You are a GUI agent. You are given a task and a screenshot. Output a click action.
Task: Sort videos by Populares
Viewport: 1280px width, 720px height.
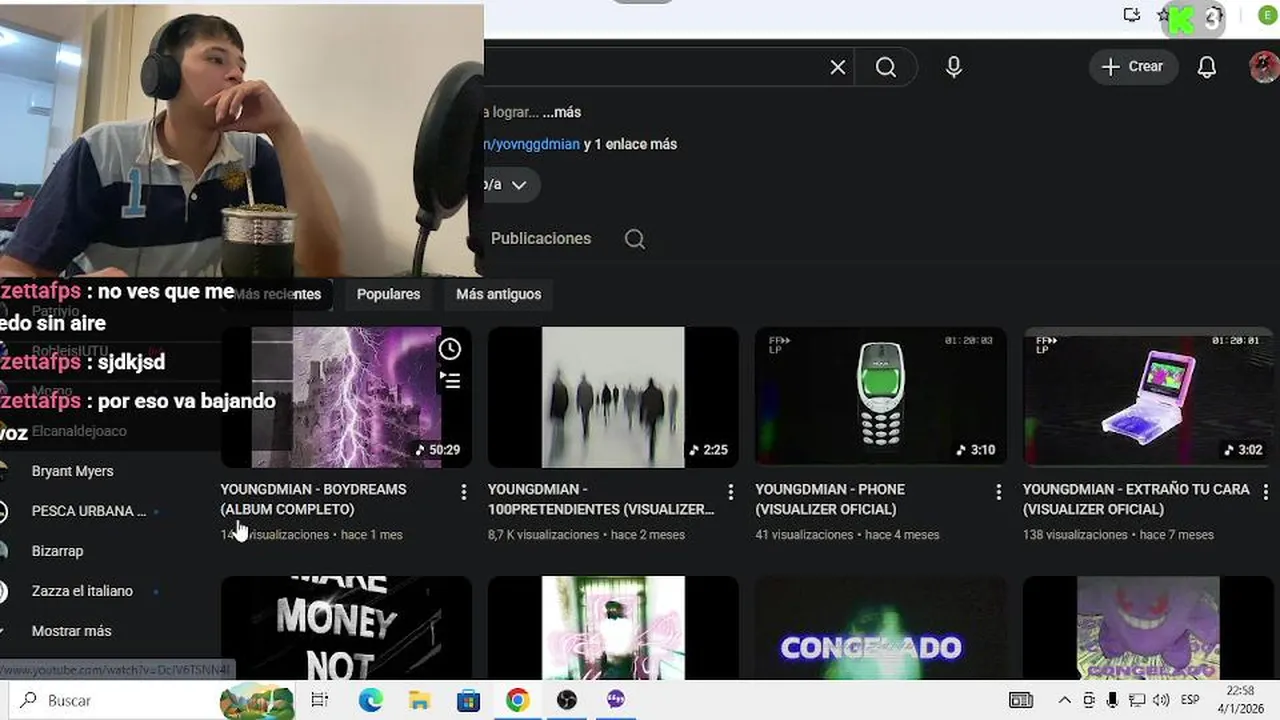pos(388,294)
